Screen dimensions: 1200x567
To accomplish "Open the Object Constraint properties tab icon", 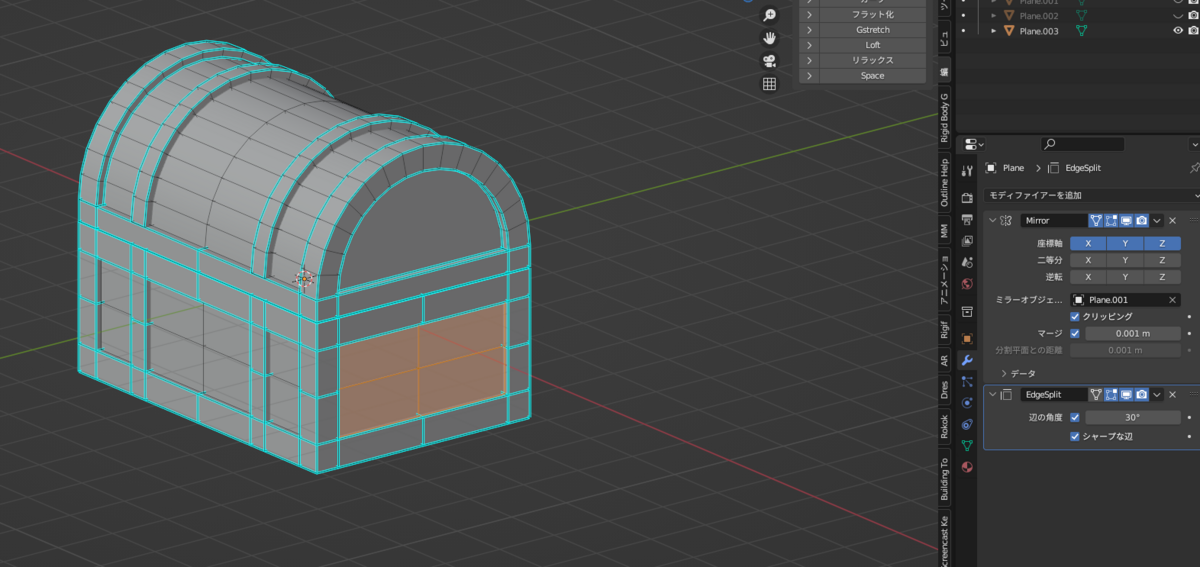I will click(967, 424).
